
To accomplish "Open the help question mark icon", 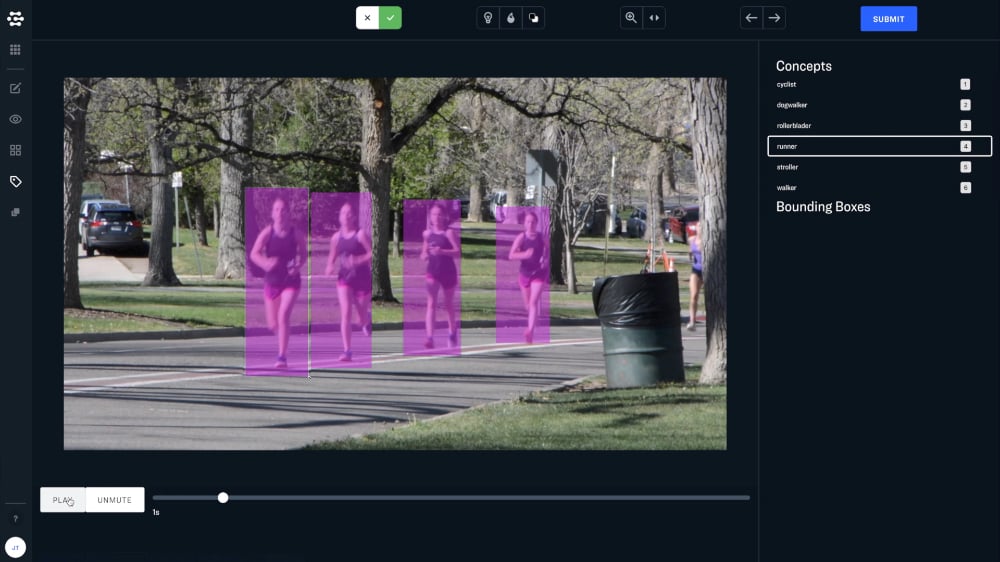I will [x=15, y=519].
